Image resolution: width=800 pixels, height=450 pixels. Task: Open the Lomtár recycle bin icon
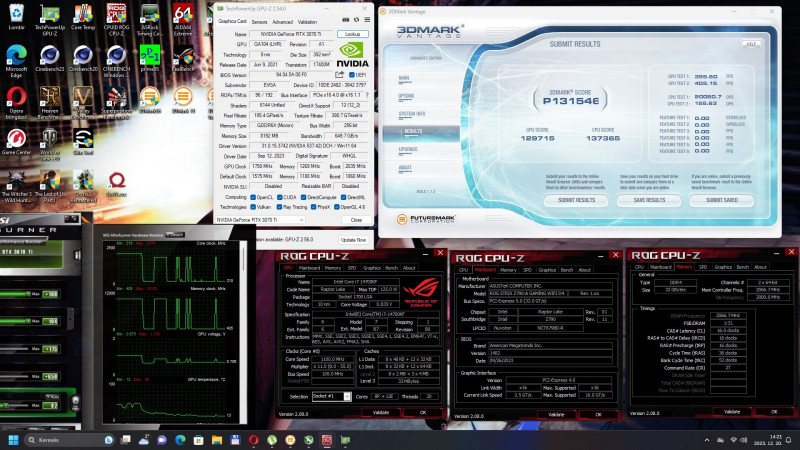(x=16, y=16)
